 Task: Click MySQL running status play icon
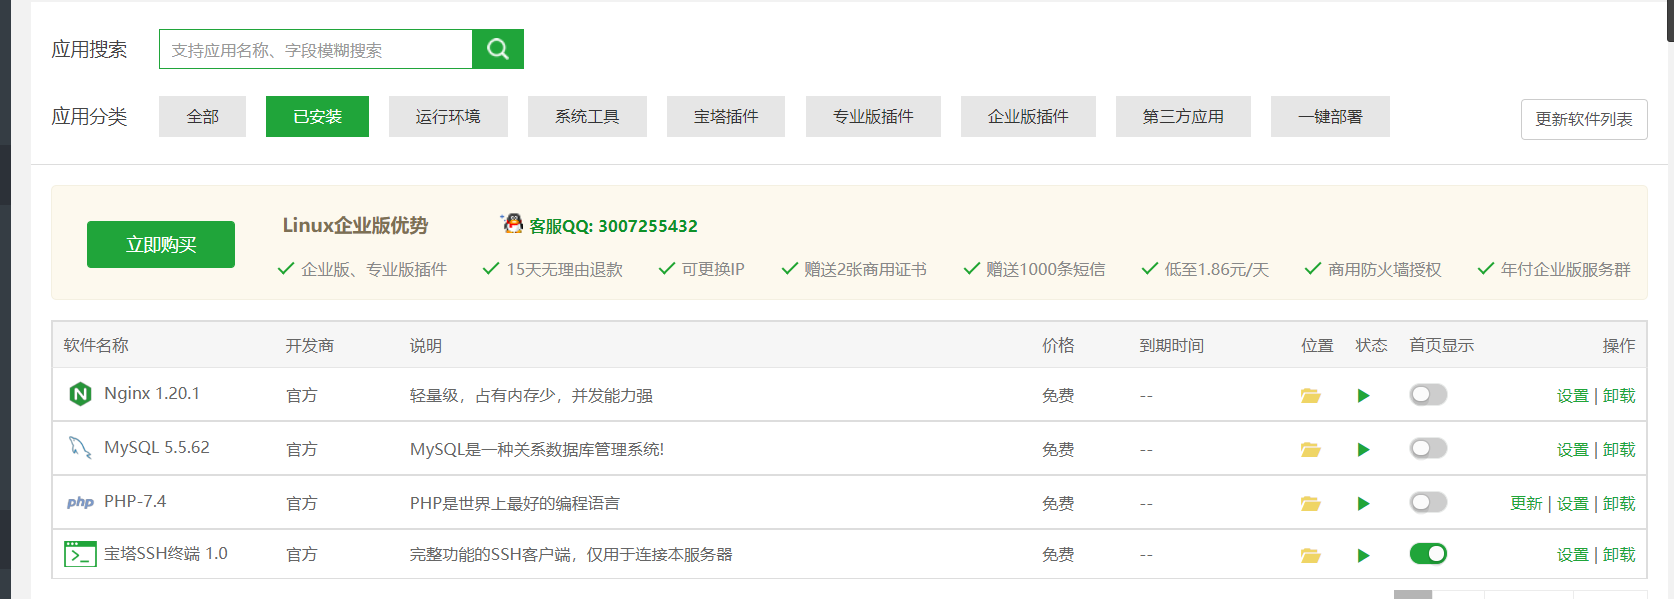coord(1363,450)
